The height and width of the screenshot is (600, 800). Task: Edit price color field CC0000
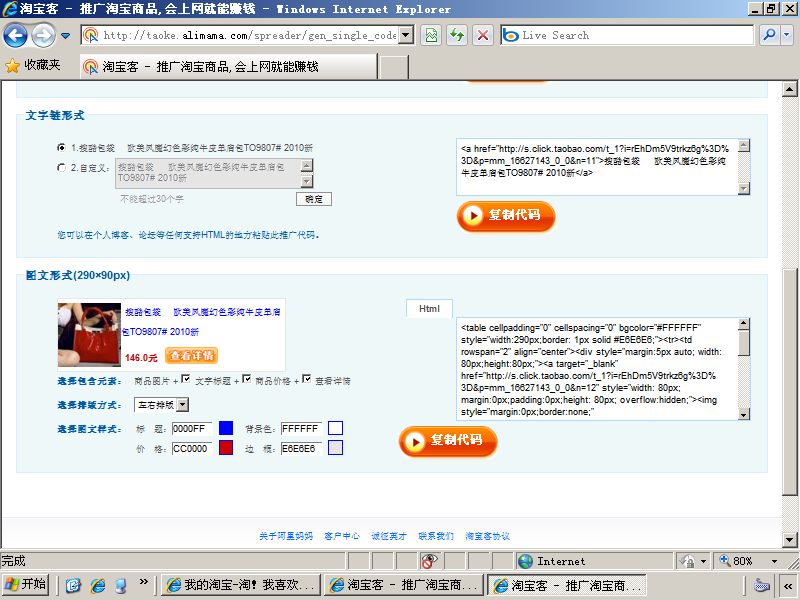tap(192, 448)
